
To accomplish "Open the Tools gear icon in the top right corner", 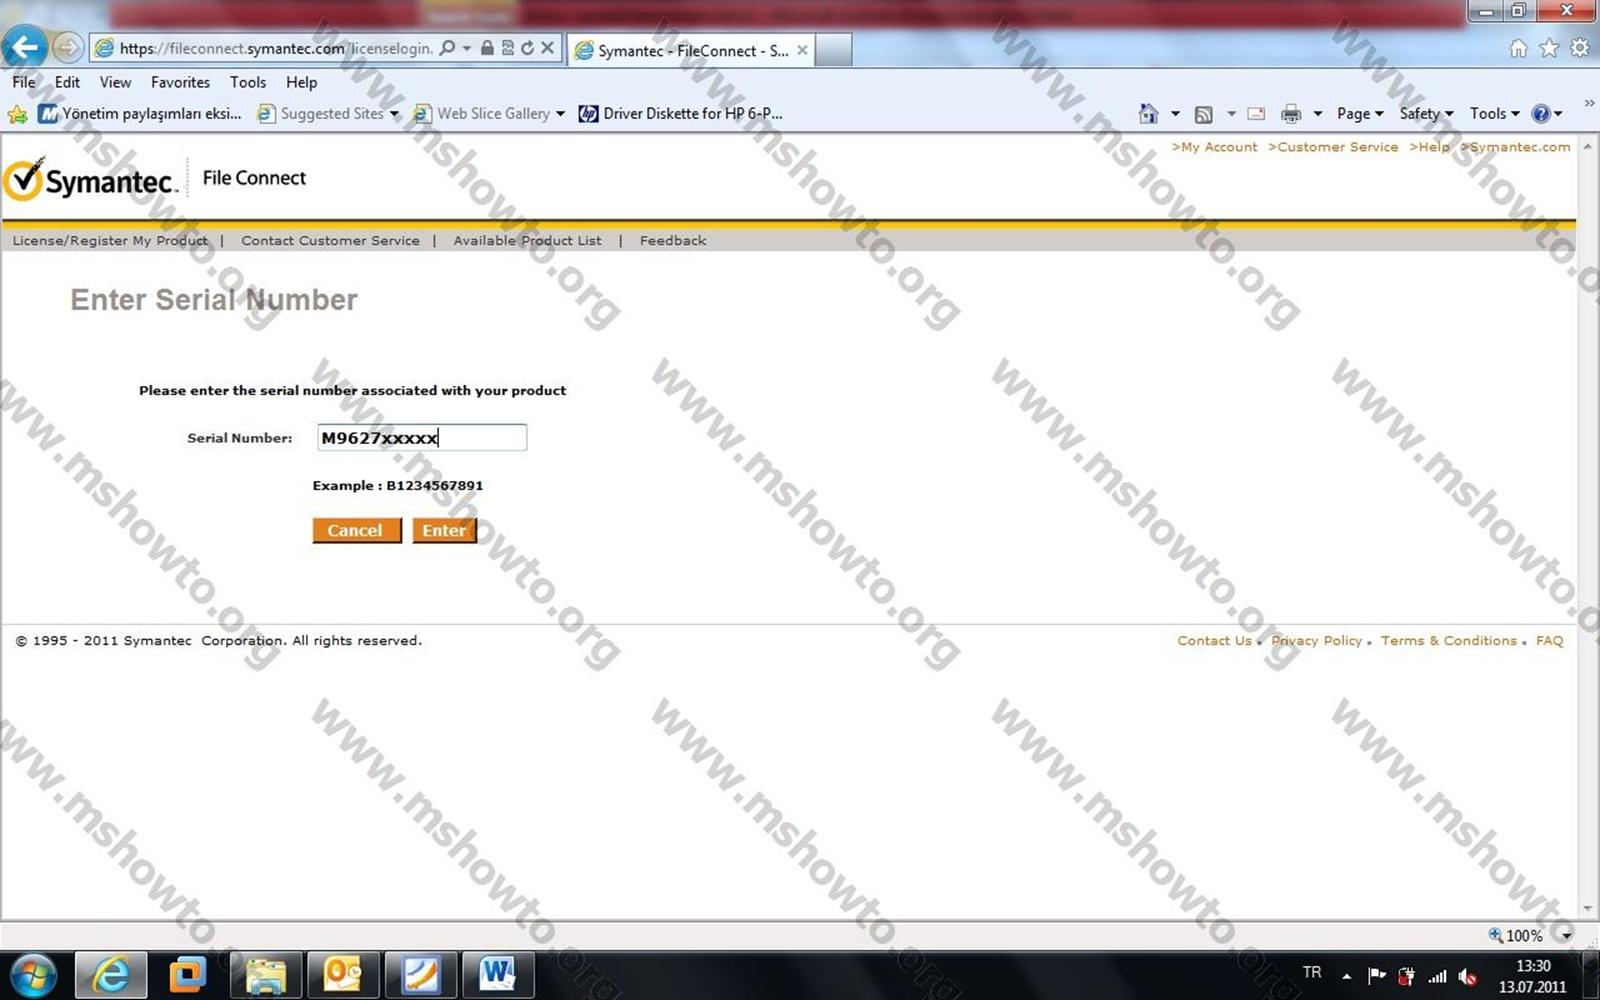I will click(1580, 48).
